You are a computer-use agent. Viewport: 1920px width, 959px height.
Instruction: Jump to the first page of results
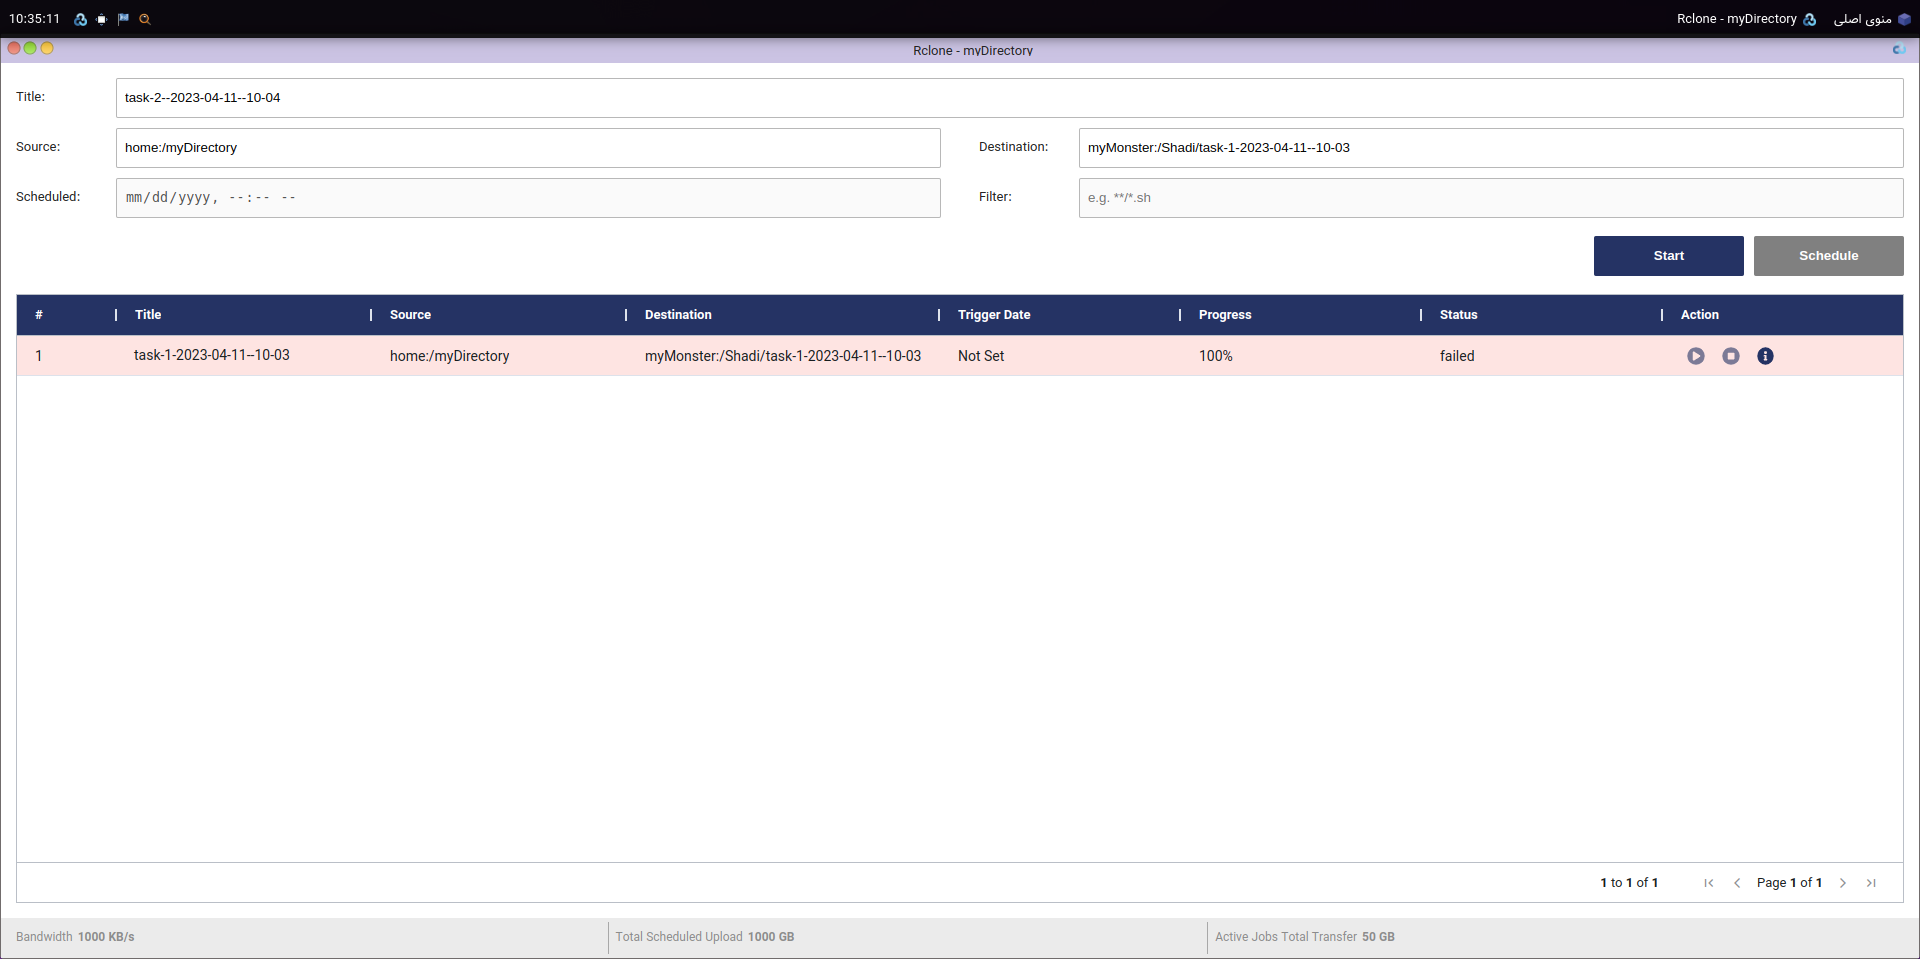click(1708, 883)
